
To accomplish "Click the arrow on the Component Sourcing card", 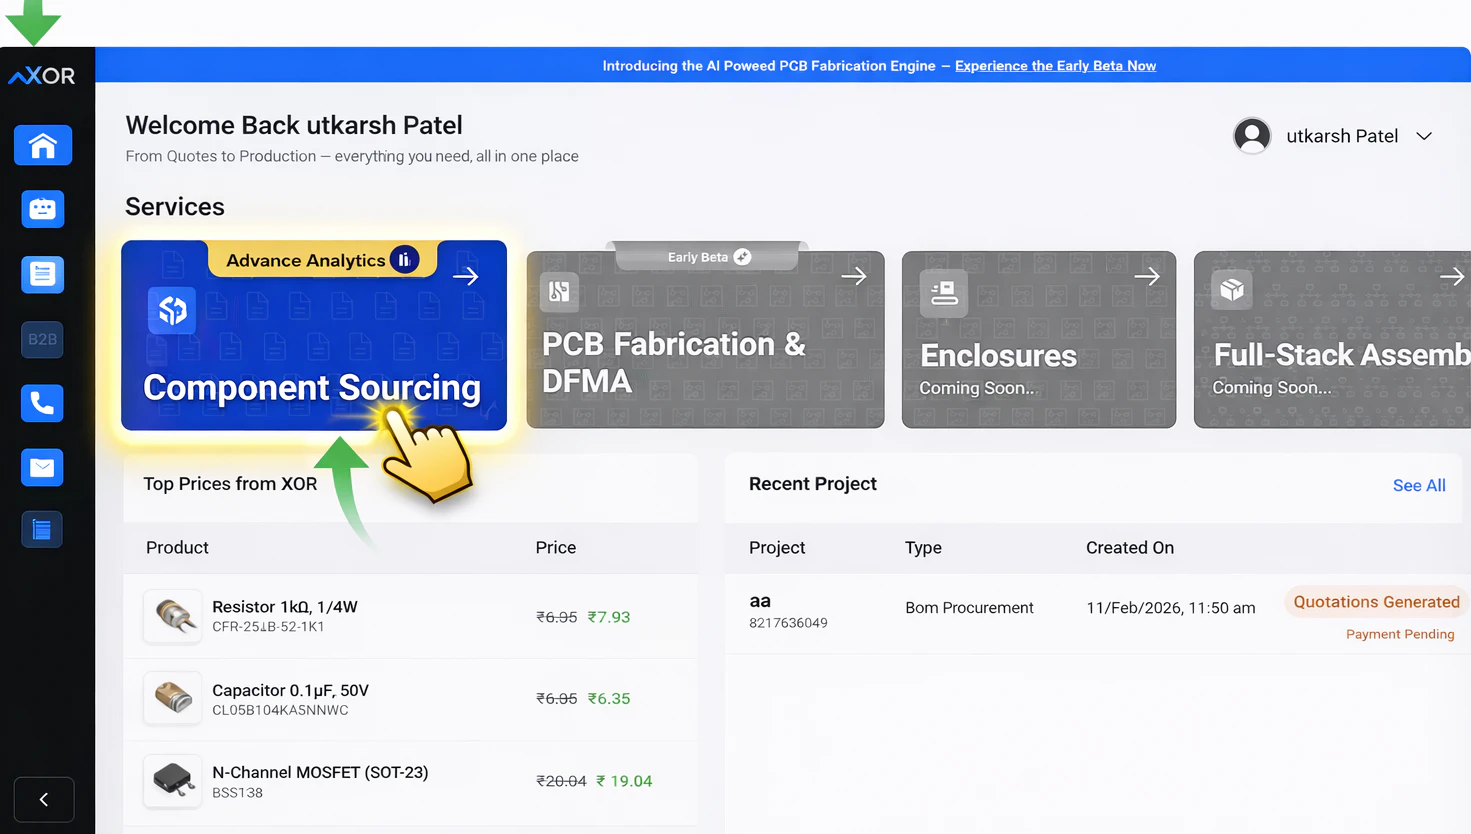I will (x=466, y=276).
